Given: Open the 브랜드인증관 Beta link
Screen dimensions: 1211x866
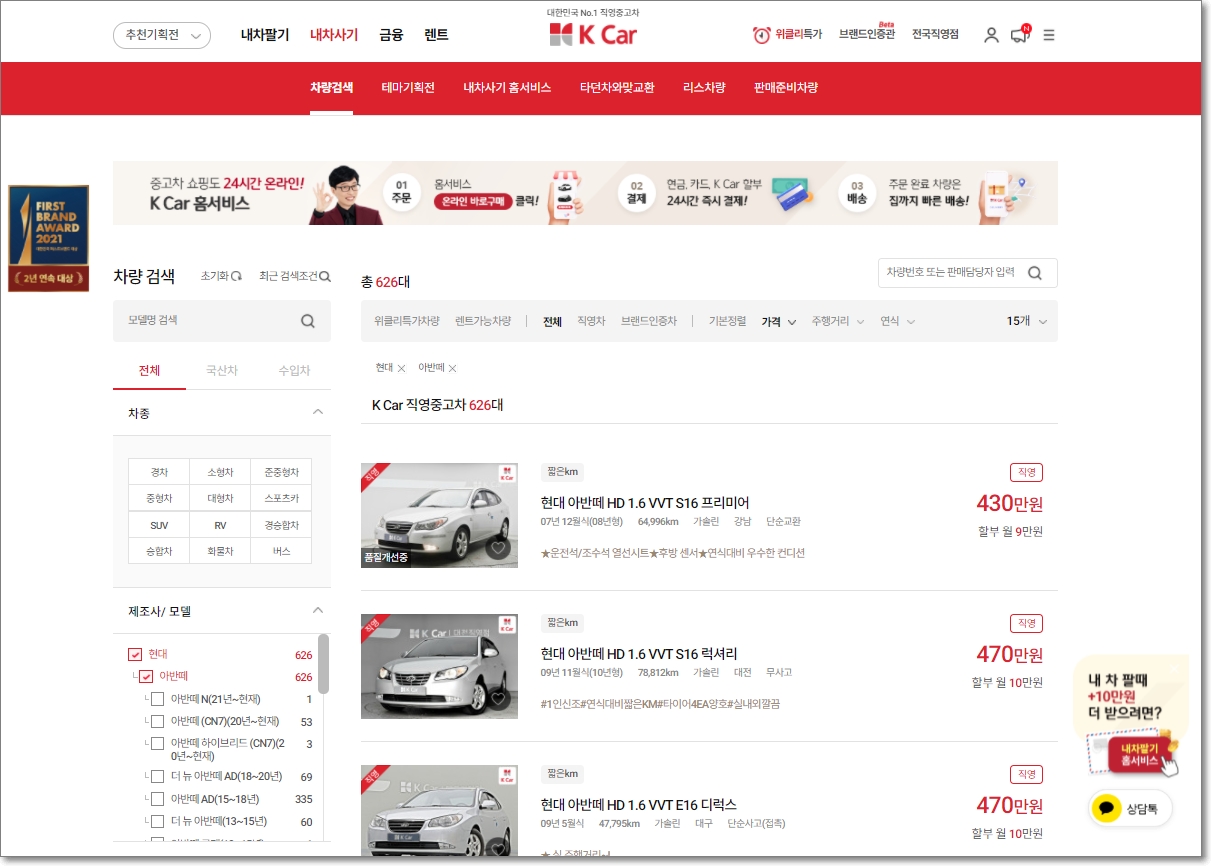Looking at the screenshot, I should [867, 34].
